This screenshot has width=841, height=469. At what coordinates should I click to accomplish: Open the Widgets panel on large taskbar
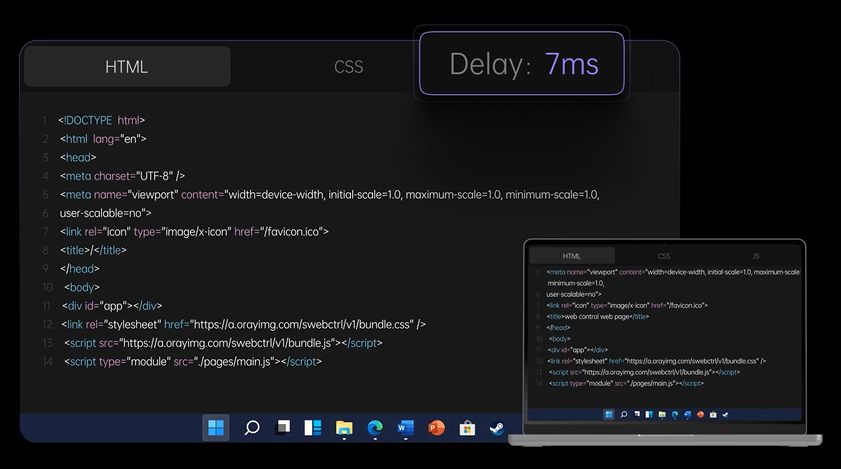tap(313, 428)
